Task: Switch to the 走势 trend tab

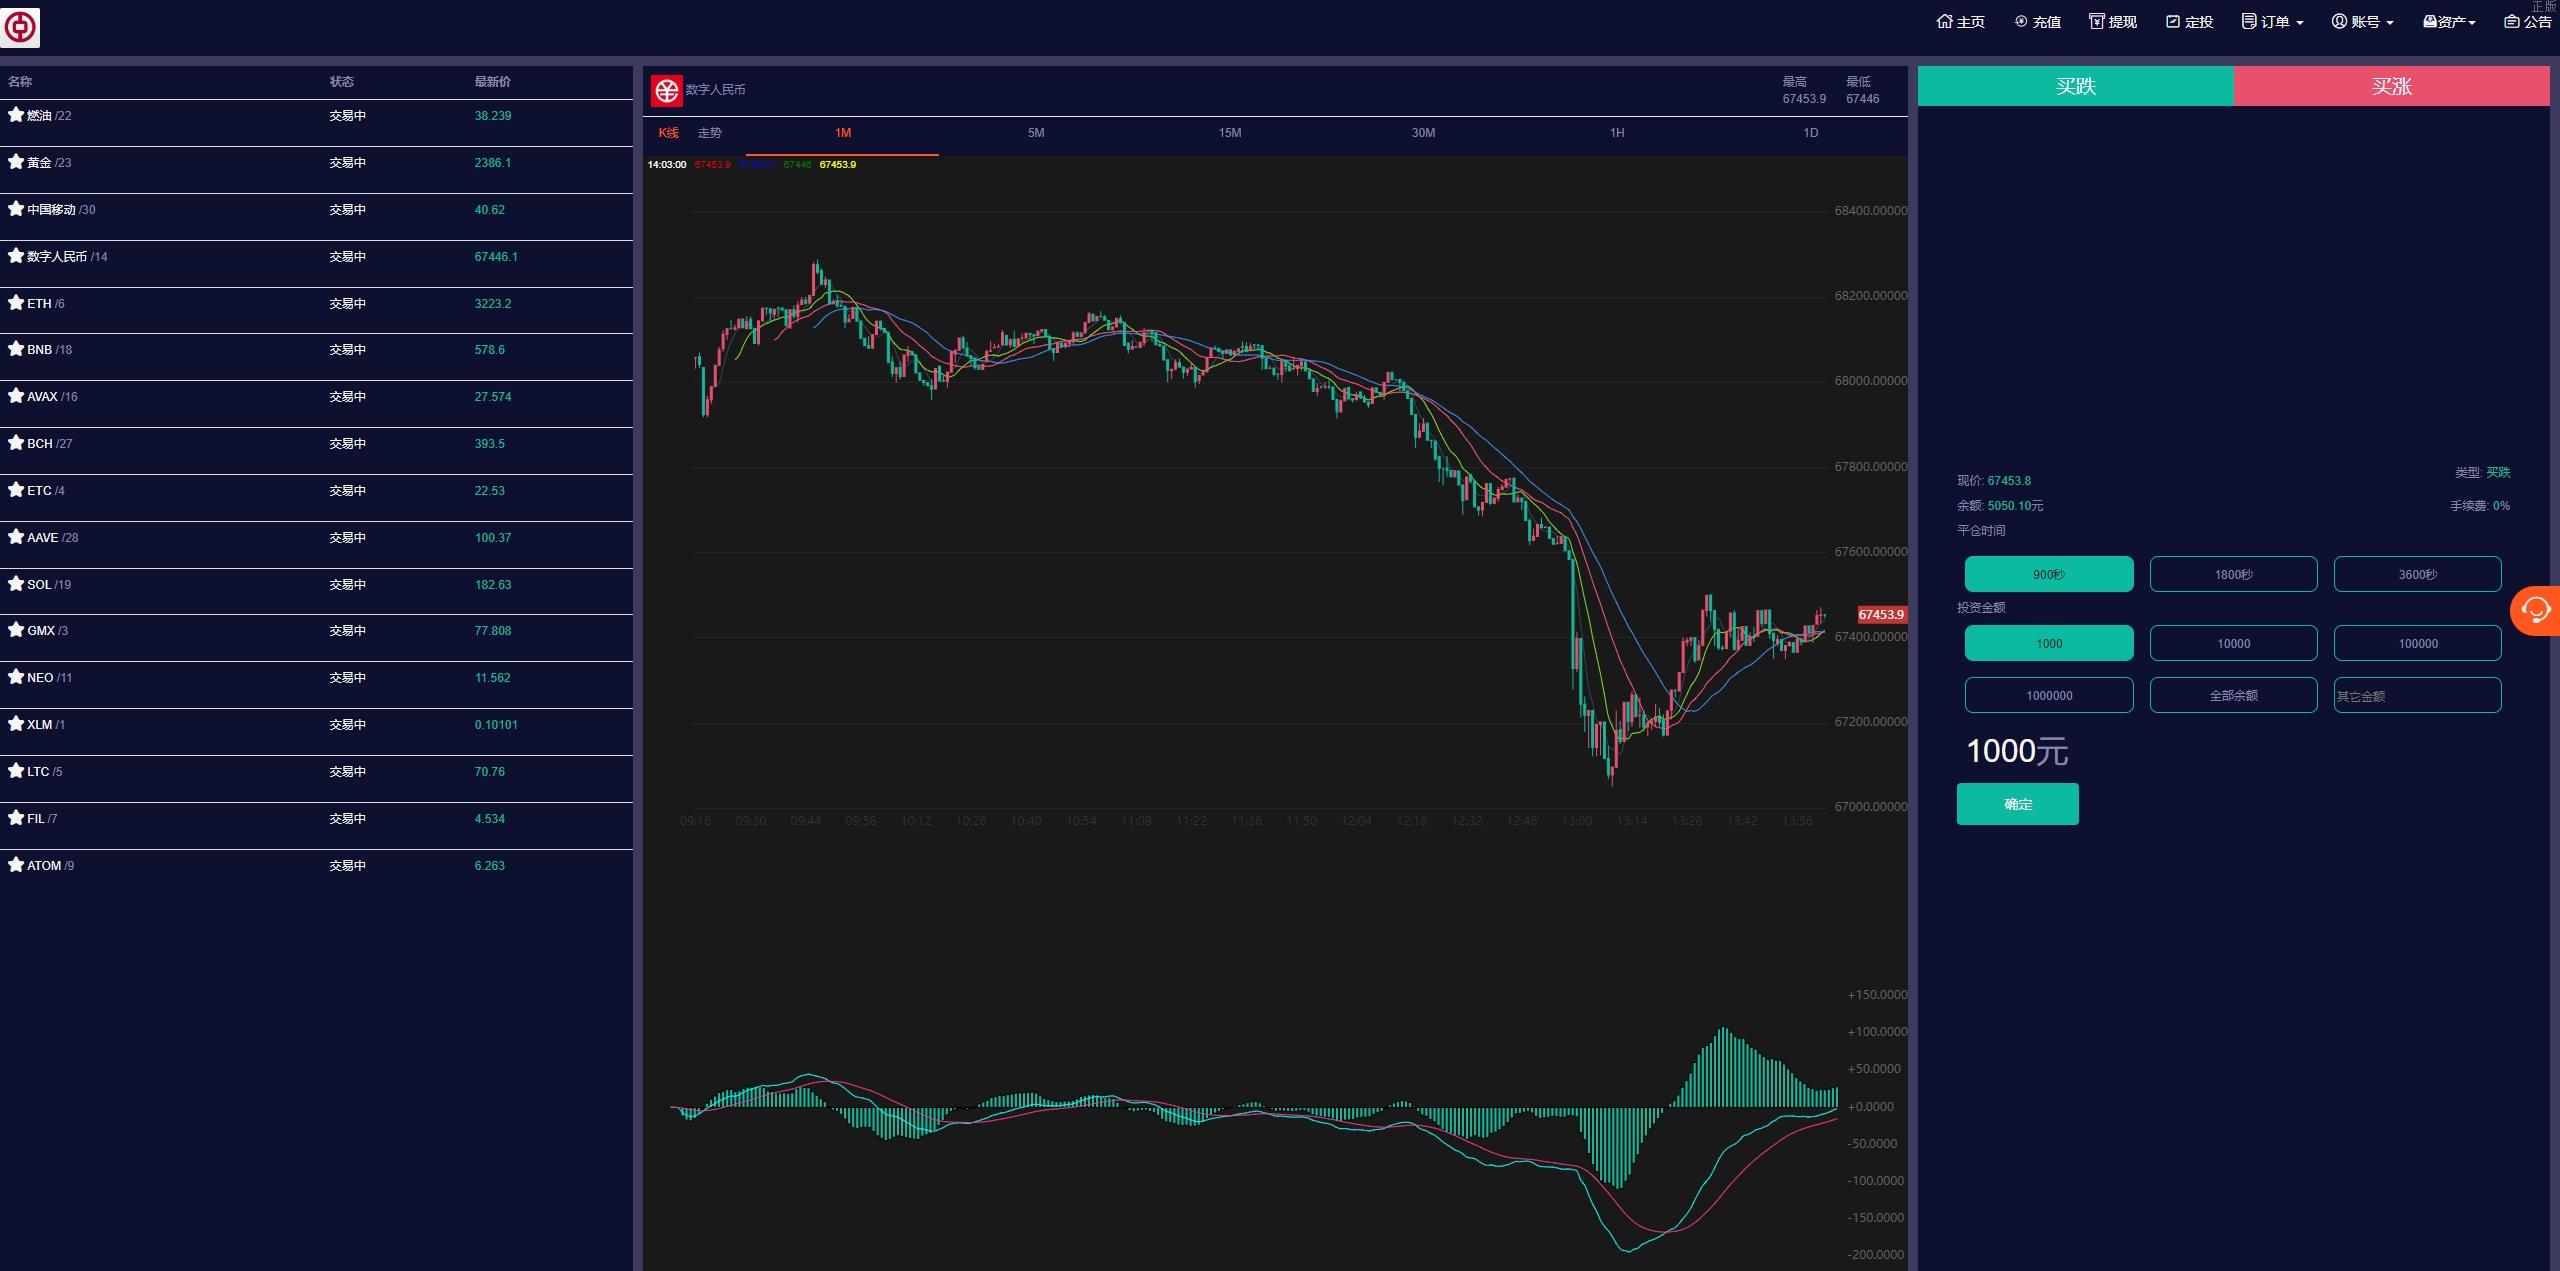Action: [x=709, y=133]
